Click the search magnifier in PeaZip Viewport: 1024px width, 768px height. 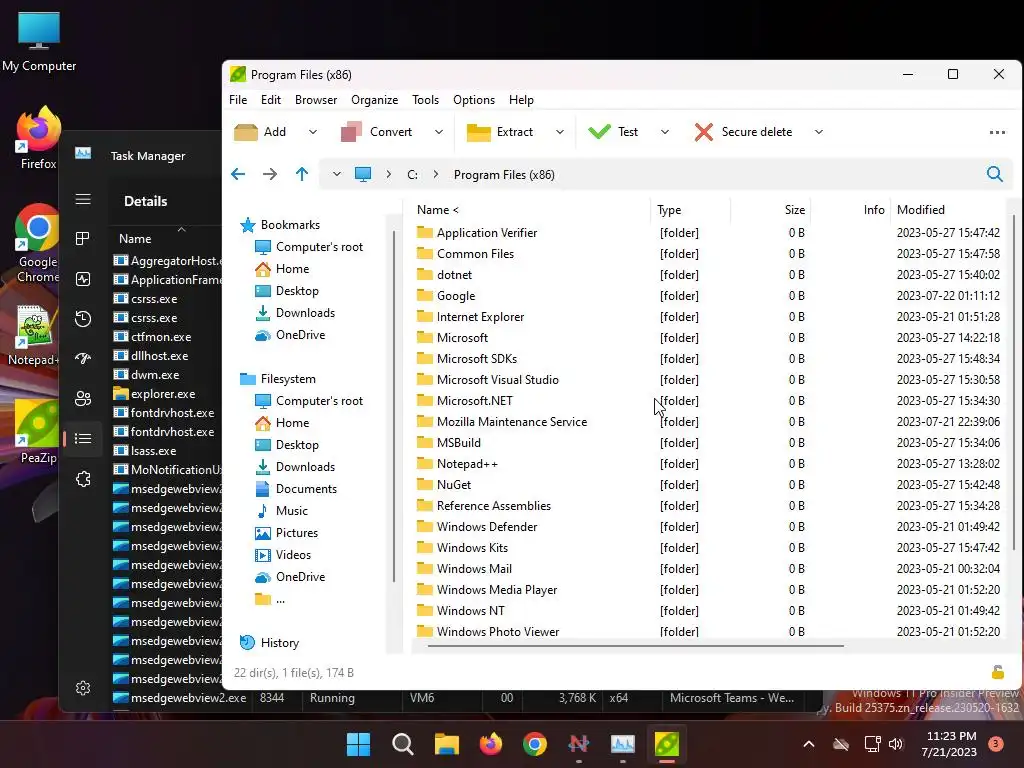pos(995,174)
